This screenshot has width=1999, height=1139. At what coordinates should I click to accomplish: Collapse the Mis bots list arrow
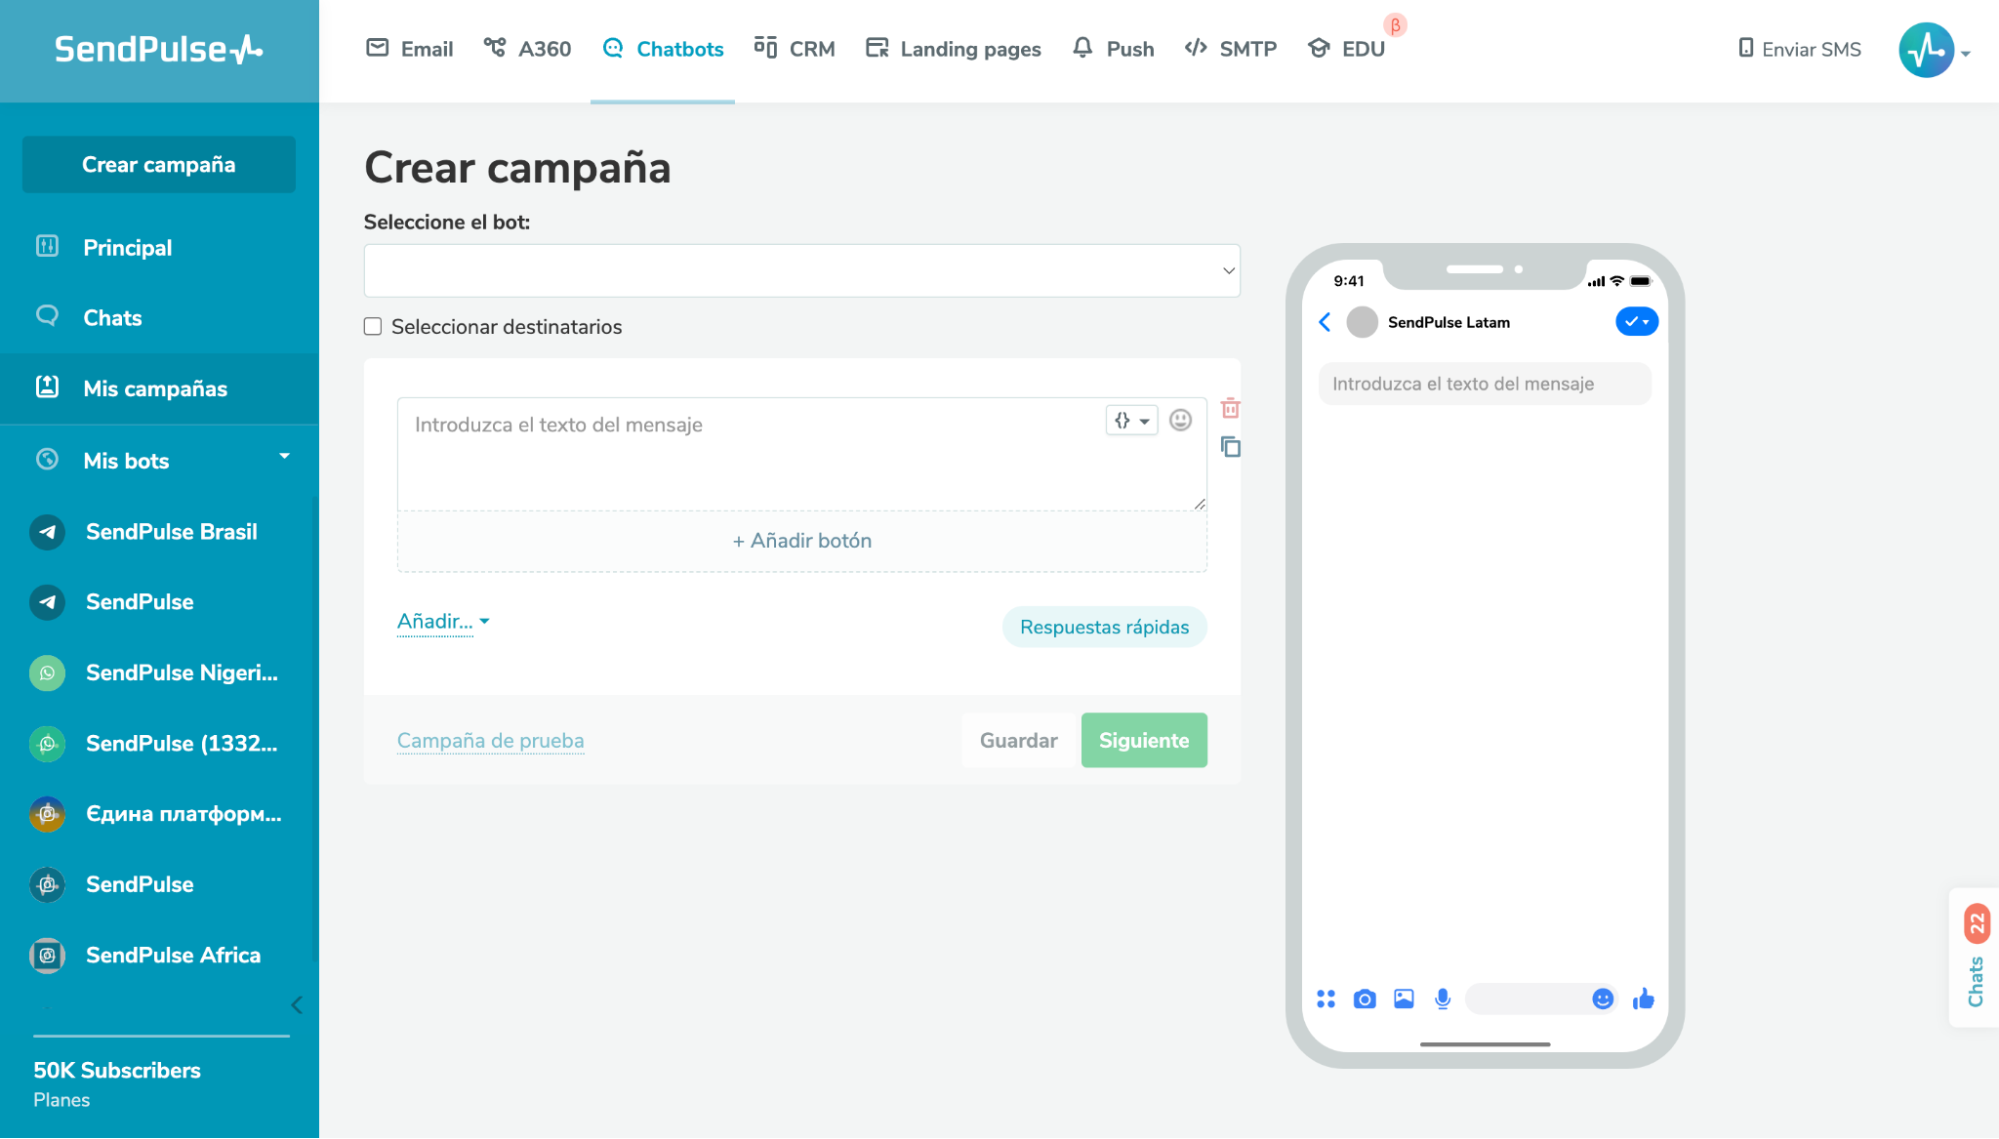point(285,457)
